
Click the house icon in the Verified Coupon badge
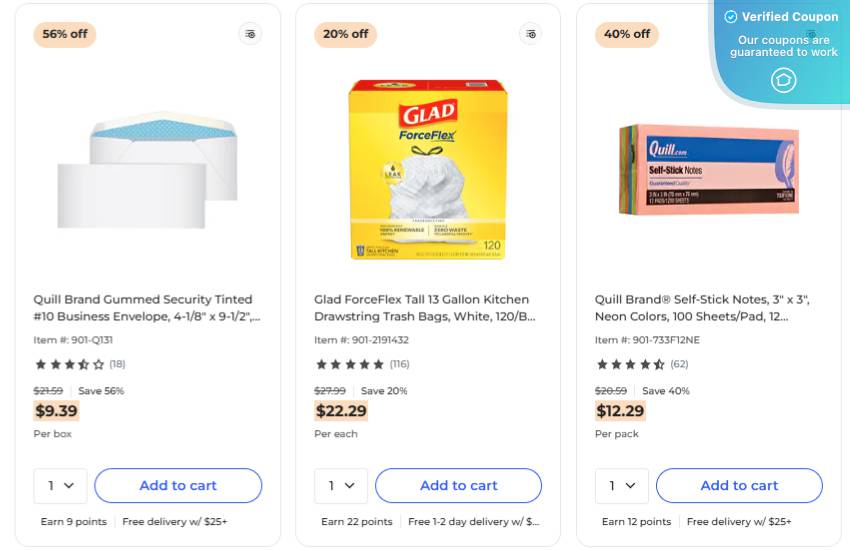[x=784, y=80]
